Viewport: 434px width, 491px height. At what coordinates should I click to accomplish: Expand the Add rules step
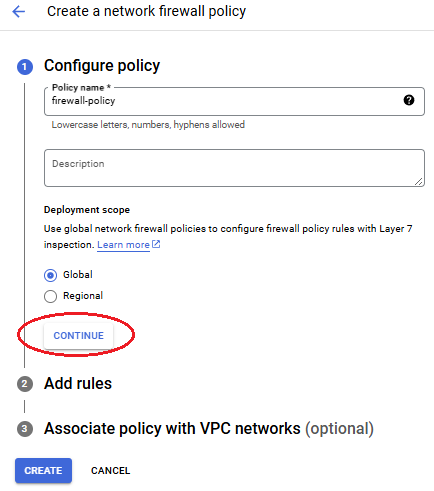pyautogui.click(x=78, y=383)
